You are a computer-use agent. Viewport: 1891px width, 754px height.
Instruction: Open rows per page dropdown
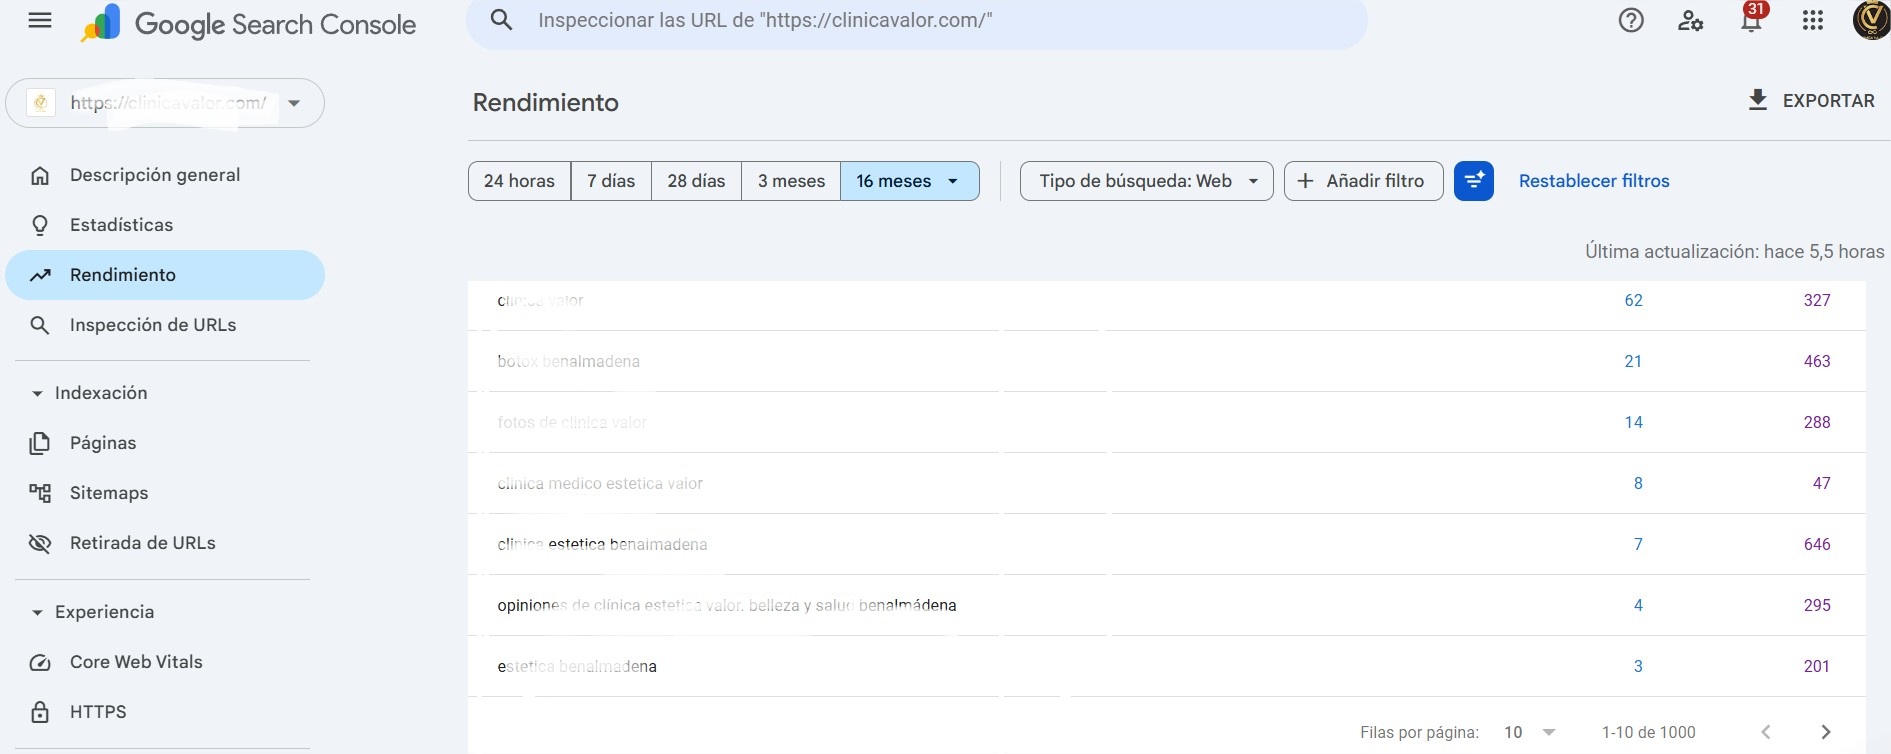click(x=1531, y=732)
